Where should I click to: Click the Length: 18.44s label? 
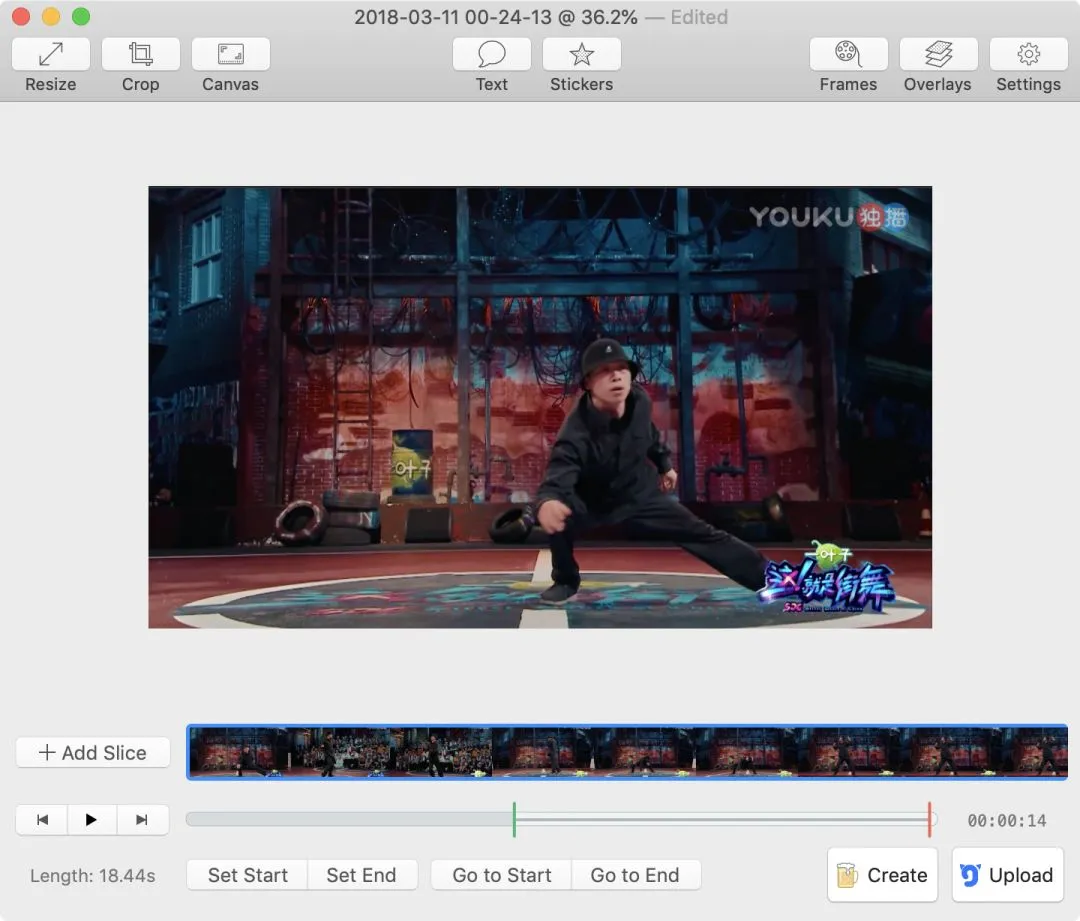point(93,876)
